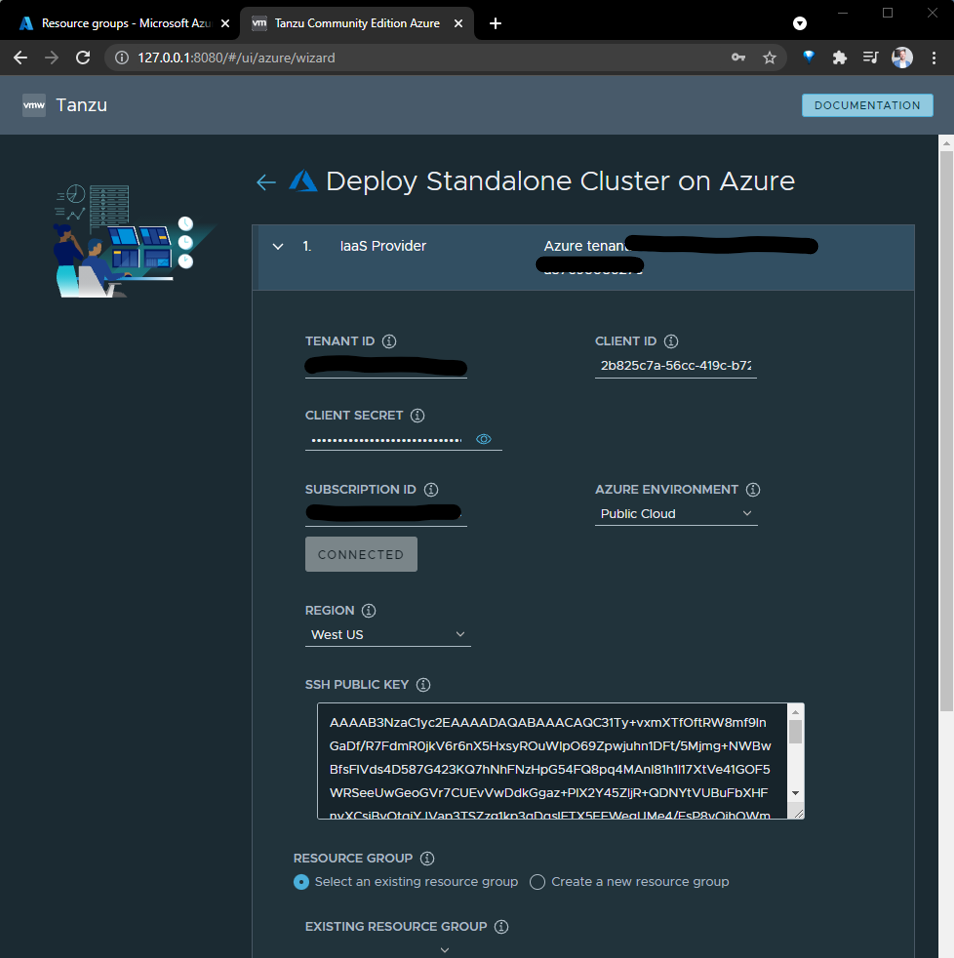Image resolution: width=954 pixels, height=958 pixels.
Task: Open the Chrome profile avatar
Action: point(902,58)
